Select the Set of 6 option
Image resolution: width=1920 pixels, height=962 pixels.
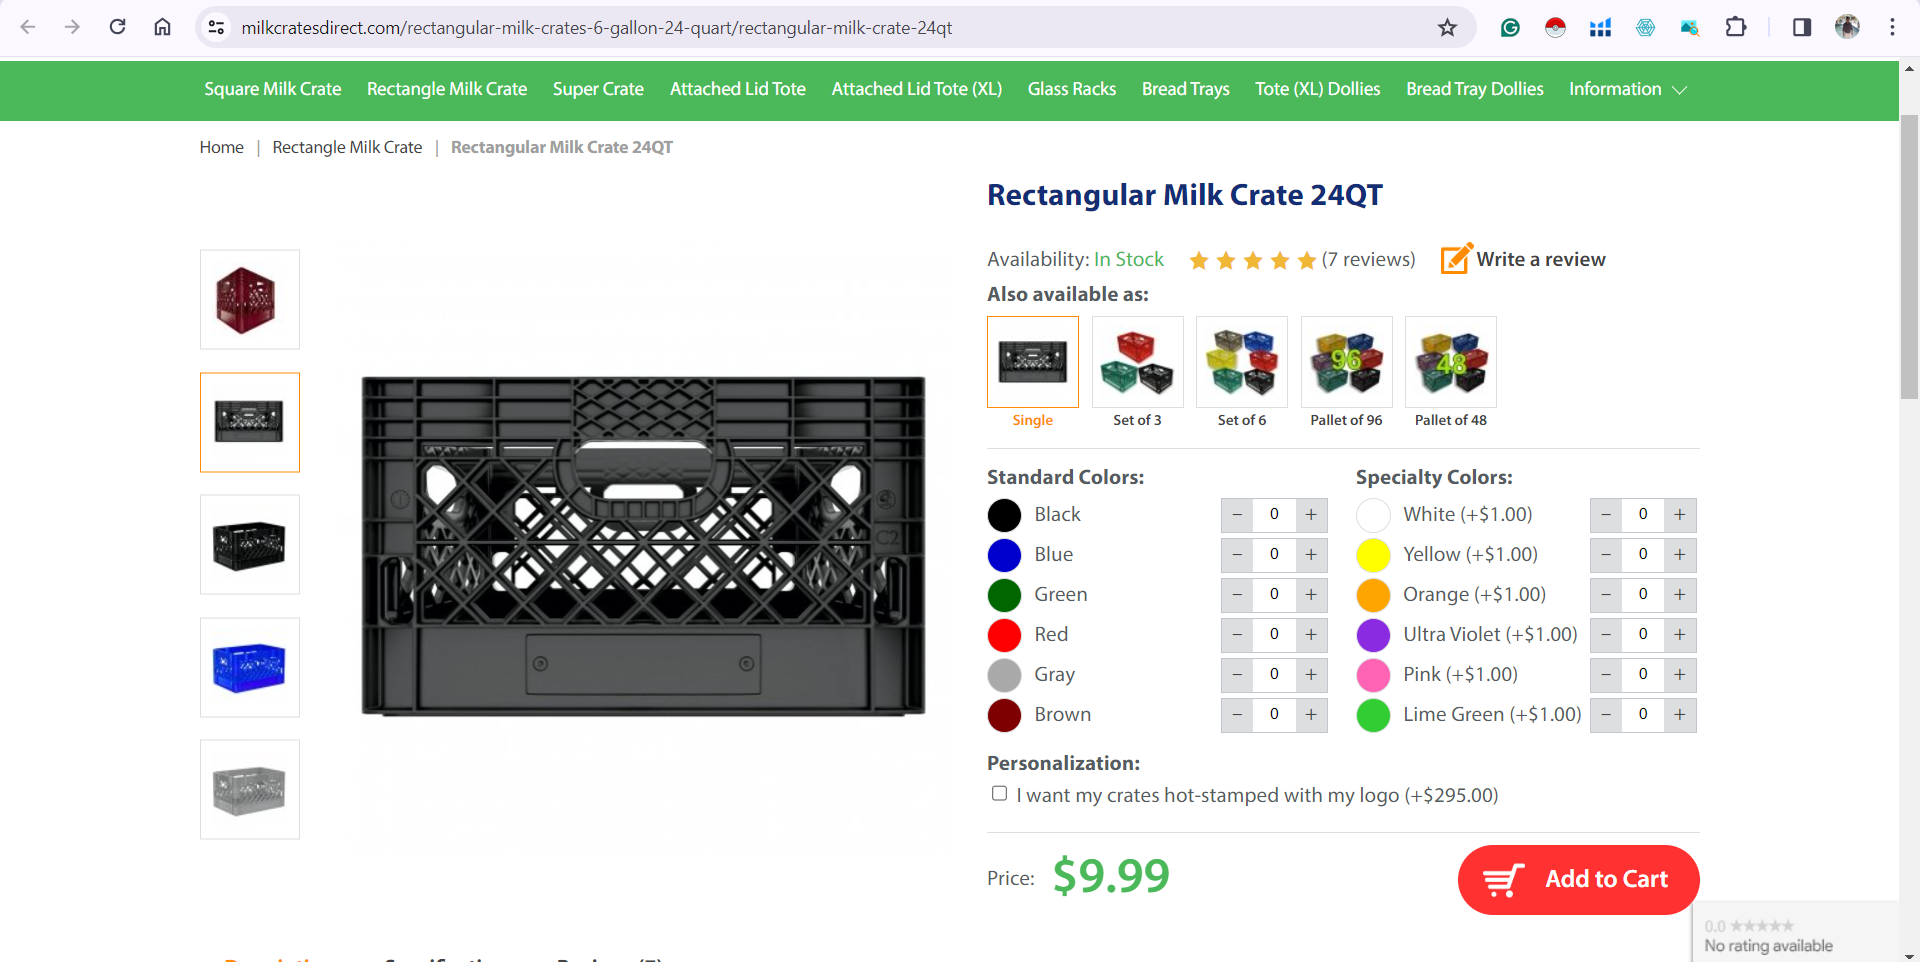pos(1242,372)
